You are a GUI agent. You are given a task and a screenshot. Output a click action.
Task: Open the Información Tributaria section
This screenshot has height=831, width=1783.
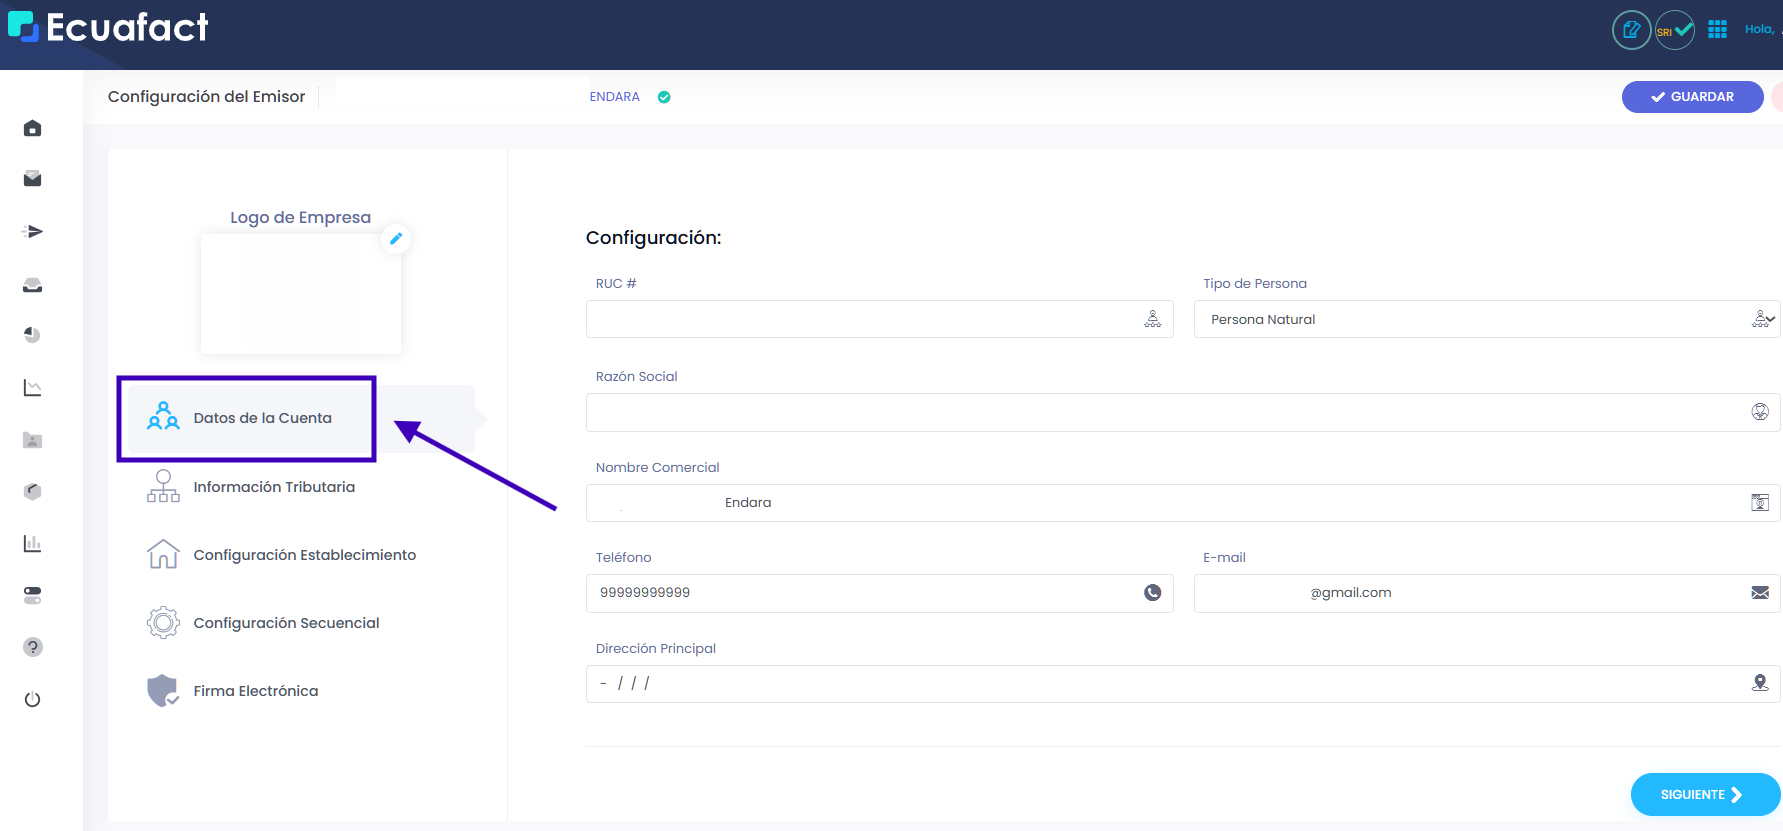point(273,487)
